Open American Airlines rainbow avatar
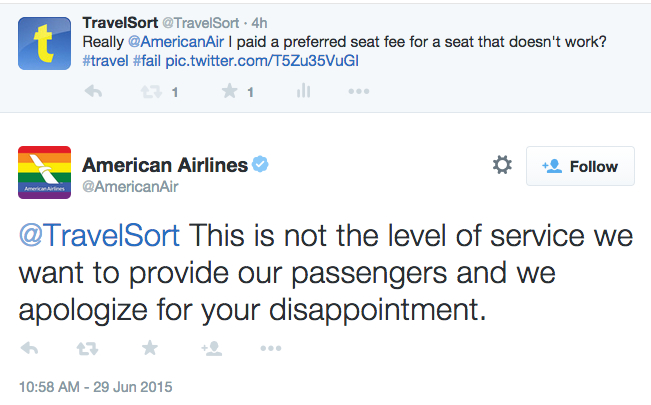The height and width of the screenshot is (405, 651). pyautogui.click(x=44, y=172)
